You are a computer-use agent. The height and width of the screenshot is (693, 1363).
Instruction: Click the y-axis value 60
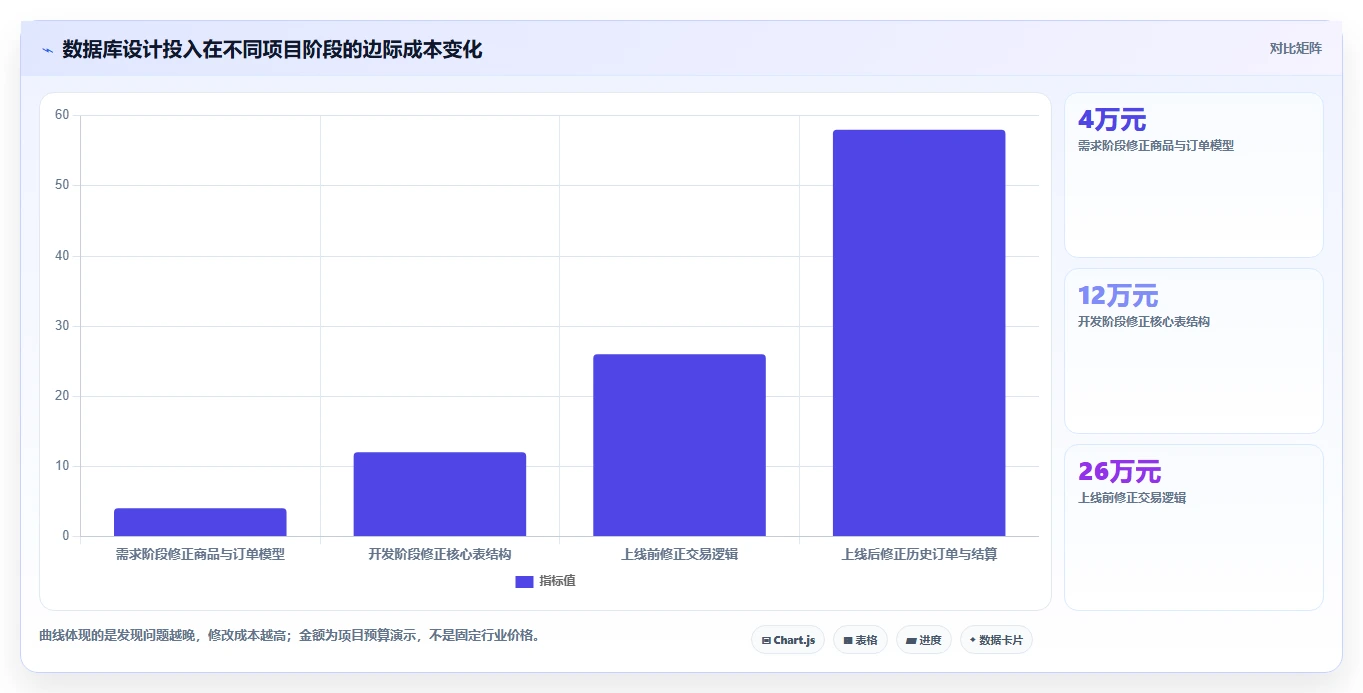point(62,115)
